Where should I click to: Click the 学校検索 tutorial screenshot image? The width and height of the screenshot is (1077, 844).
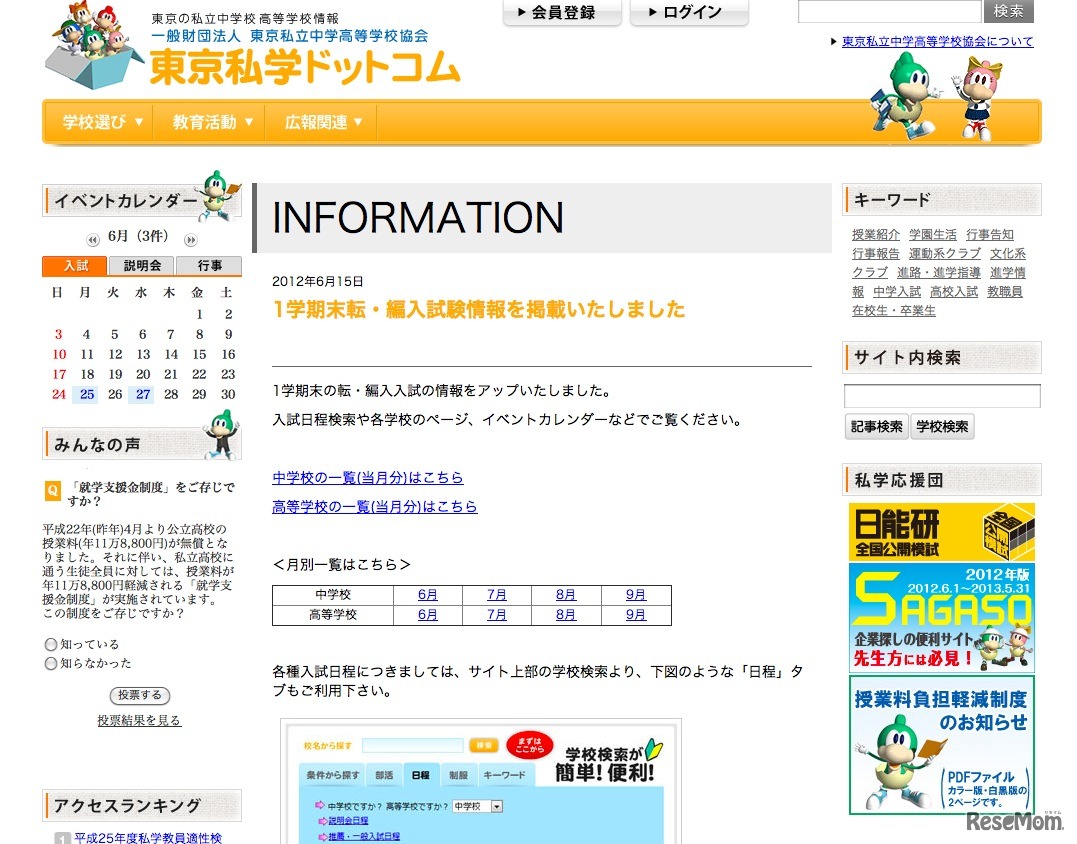[x=481, y=782]
